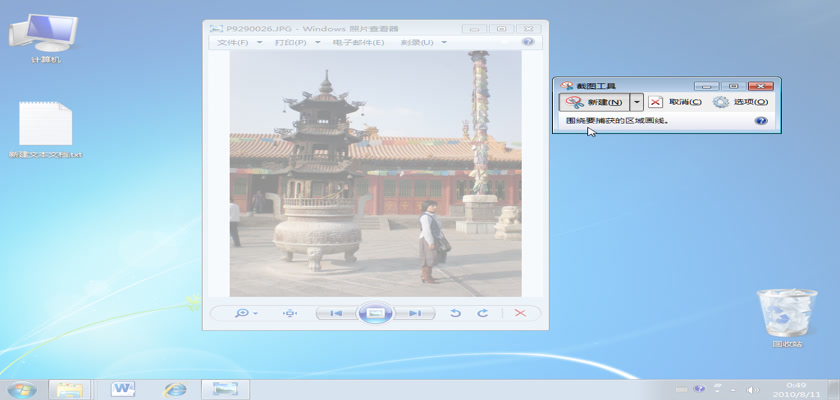
Task: Click the Internet Explorer taskbar icon
Action: click(175, 388)
